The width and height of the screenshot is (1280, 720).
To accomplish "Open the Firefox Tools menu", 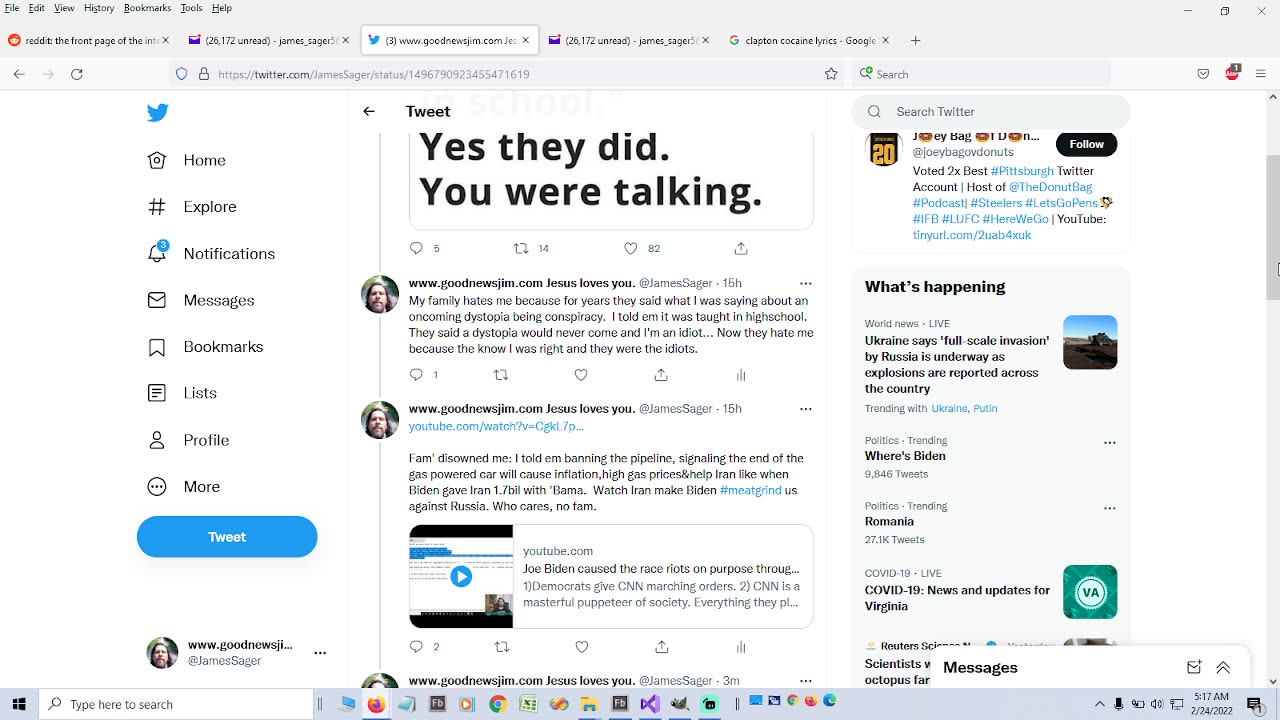I will [191, 8].
